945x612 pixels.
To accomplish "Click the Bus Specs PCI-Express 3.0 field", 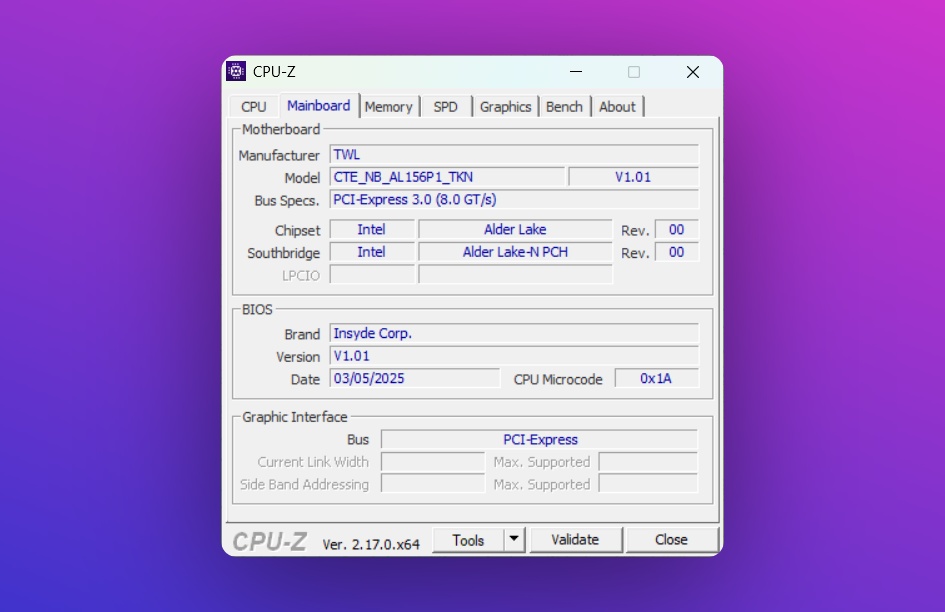I will coord(514,200).
